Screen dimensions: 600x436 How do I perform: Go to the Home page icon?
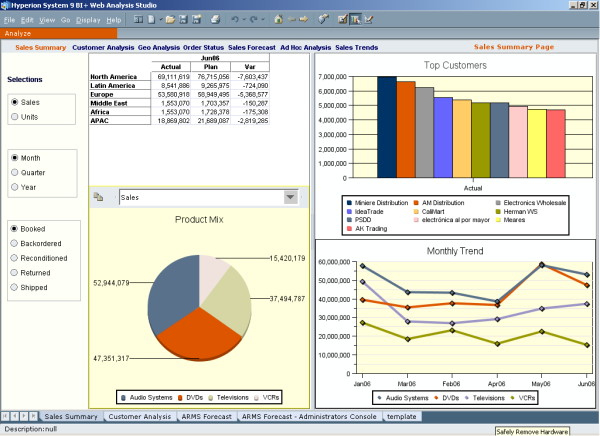[x=279, y=19]
